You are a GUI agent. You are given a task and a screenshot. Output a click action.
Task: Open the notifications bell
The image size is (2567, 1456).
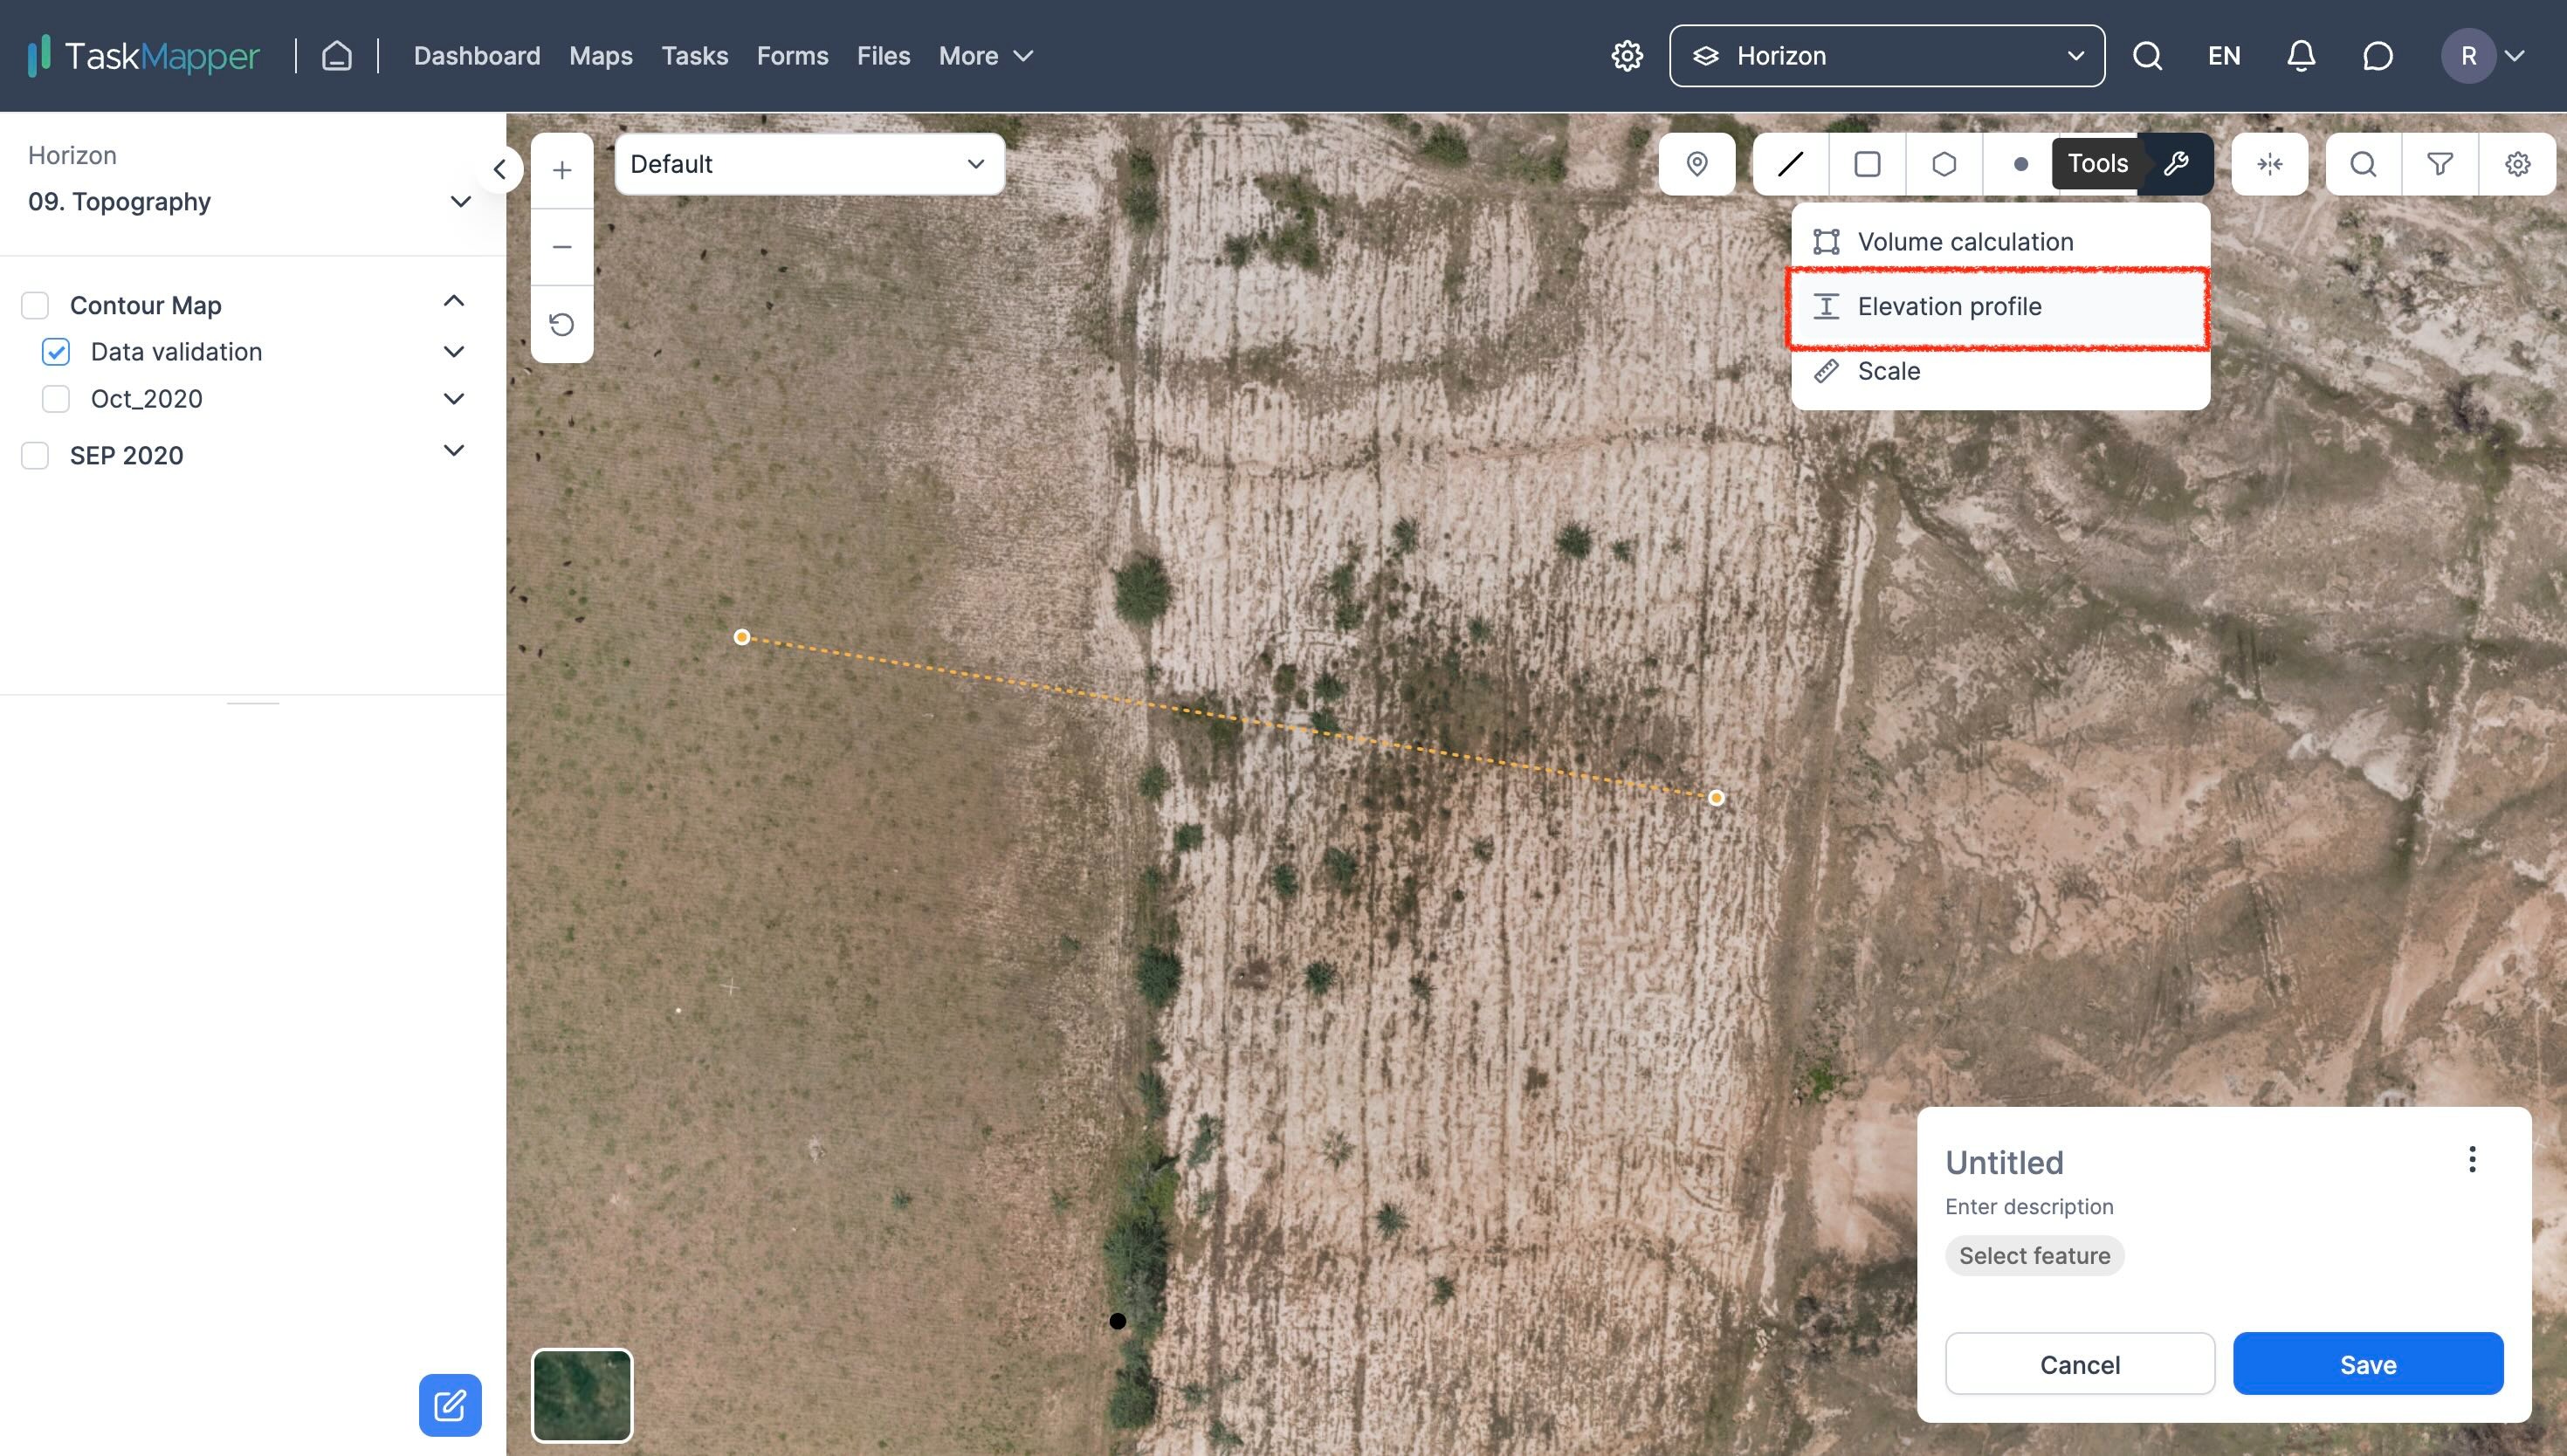coord(2301,56)
